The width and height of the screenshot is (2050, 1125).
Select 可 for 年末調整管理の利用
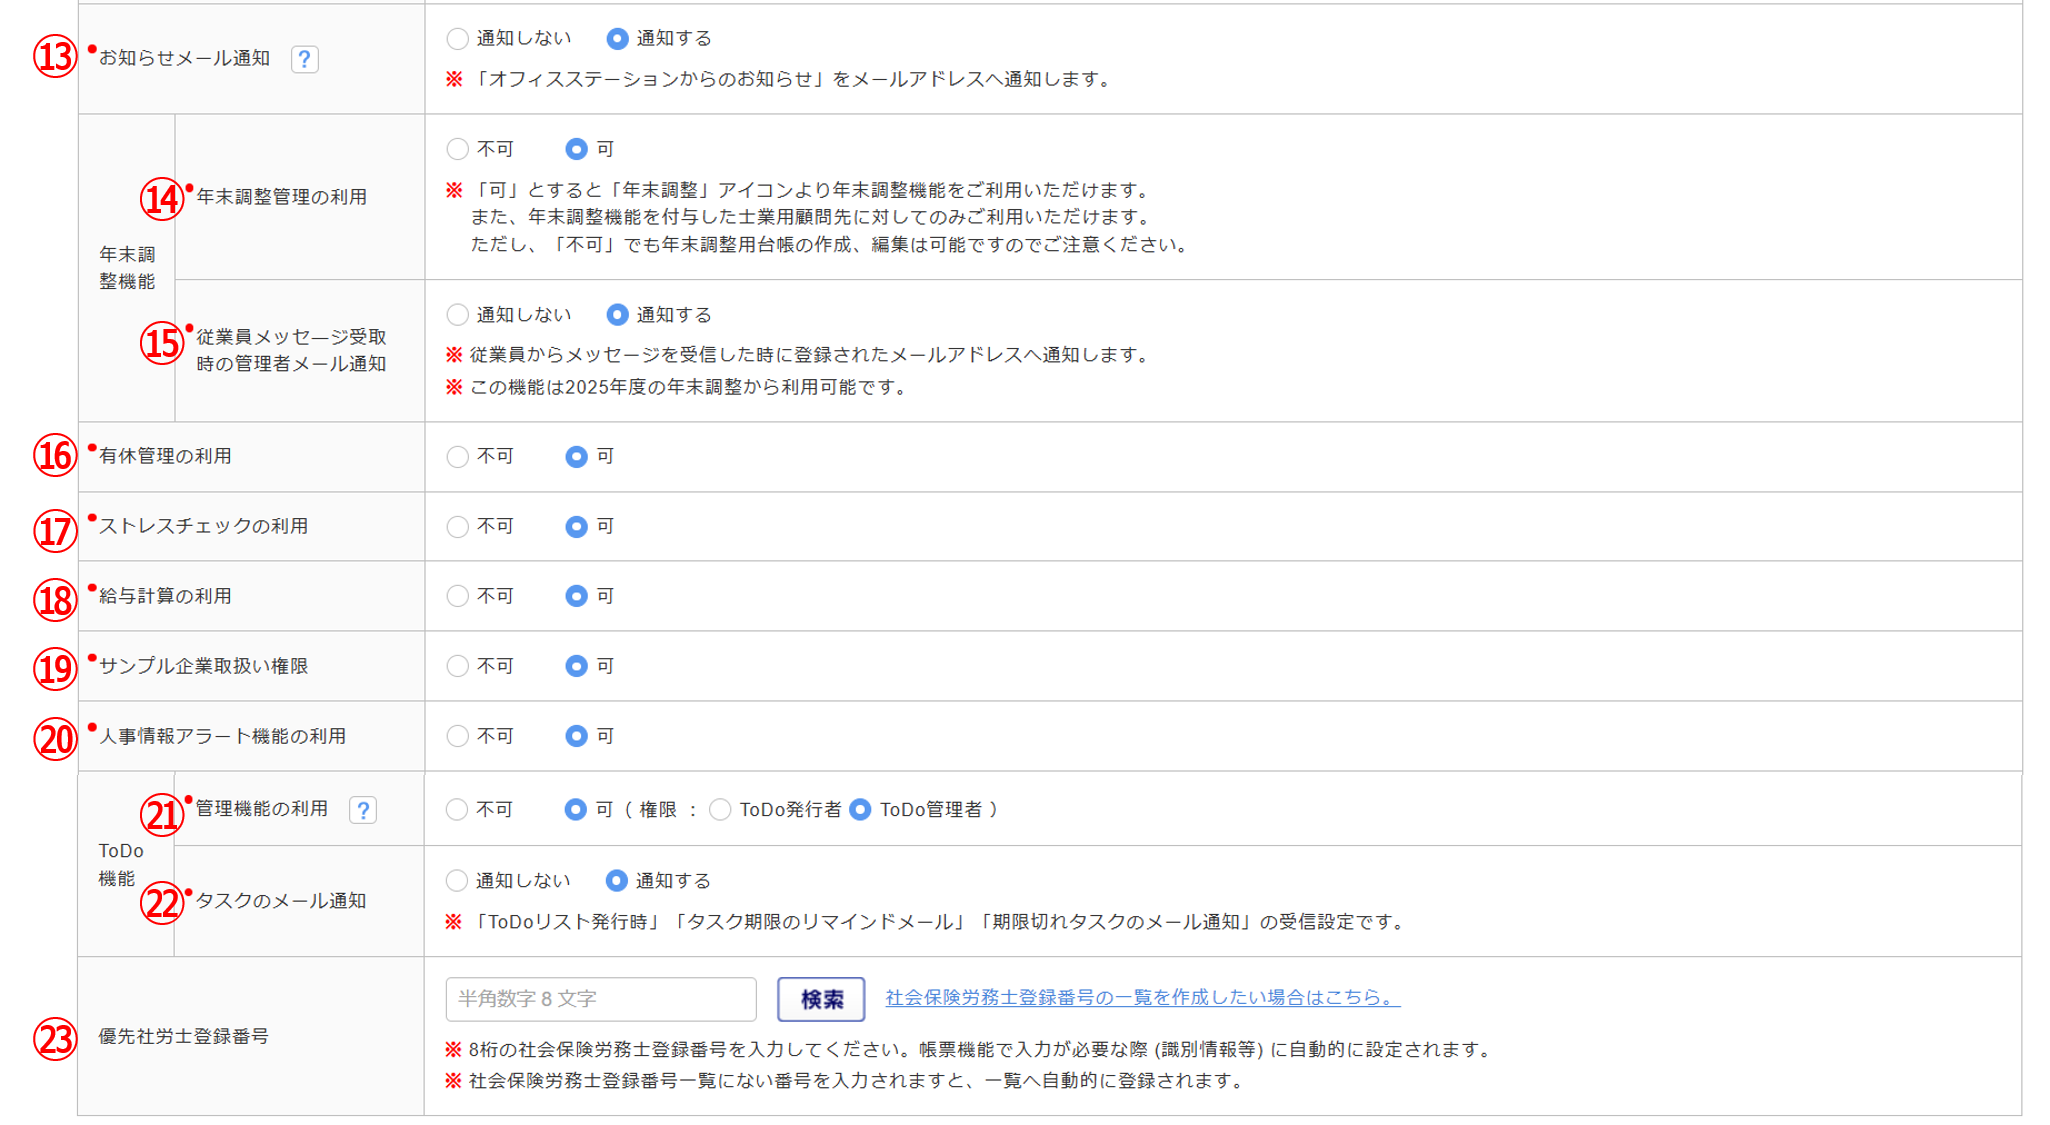(576, 150)
